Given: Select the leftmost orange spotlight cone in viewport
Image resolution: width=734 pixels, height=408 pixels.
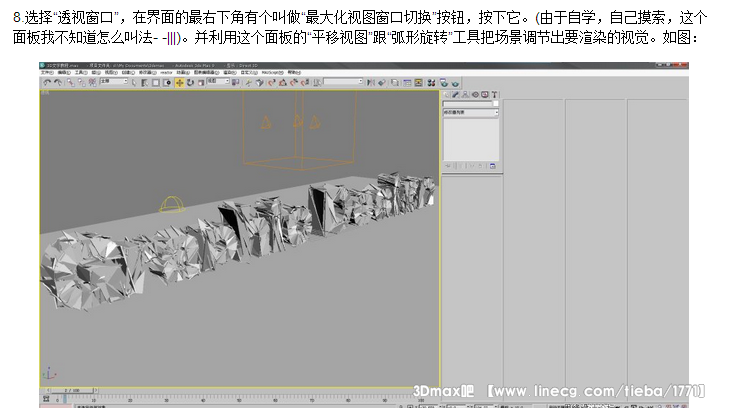Looking at the screenshot, I should (x=266, y=122).
